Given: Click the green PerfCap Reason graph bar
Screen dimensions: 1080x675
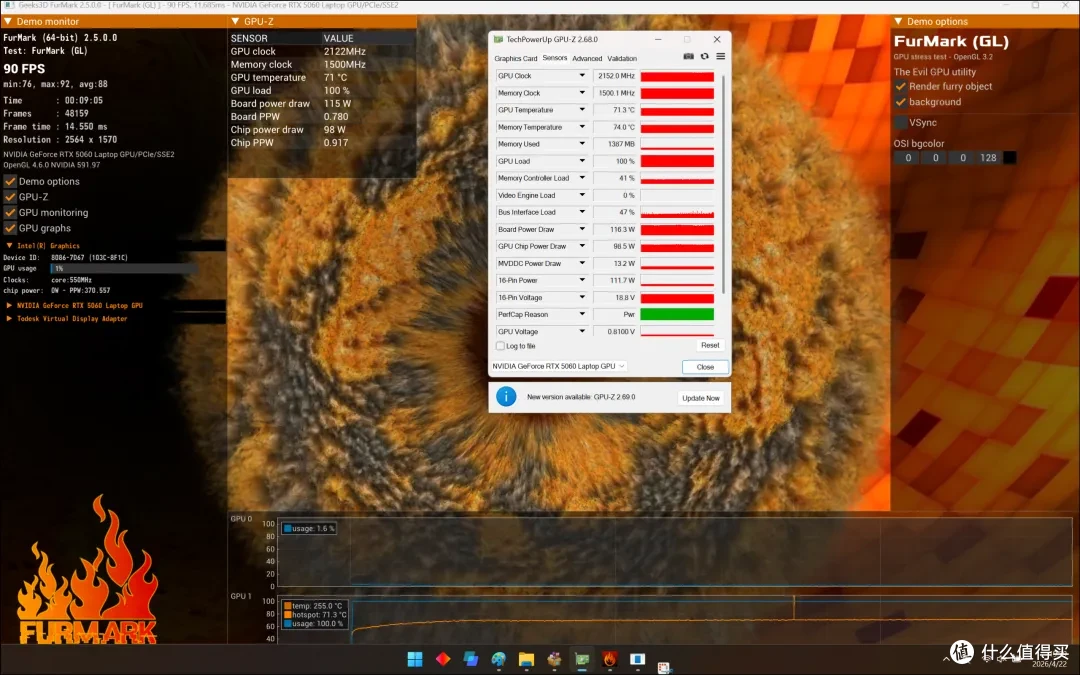Looking at the screenshot, I should click(x=677, y=314).
